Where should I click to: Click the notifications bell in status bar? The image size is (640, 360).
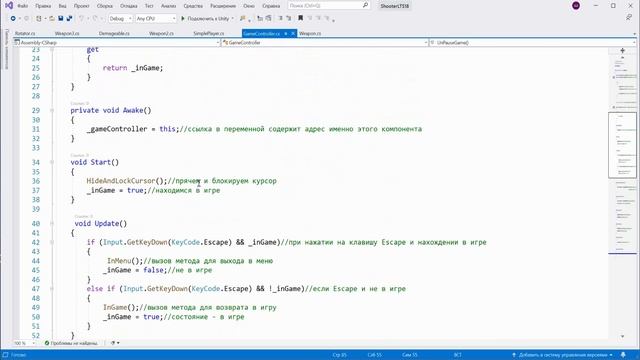point(623,355)
